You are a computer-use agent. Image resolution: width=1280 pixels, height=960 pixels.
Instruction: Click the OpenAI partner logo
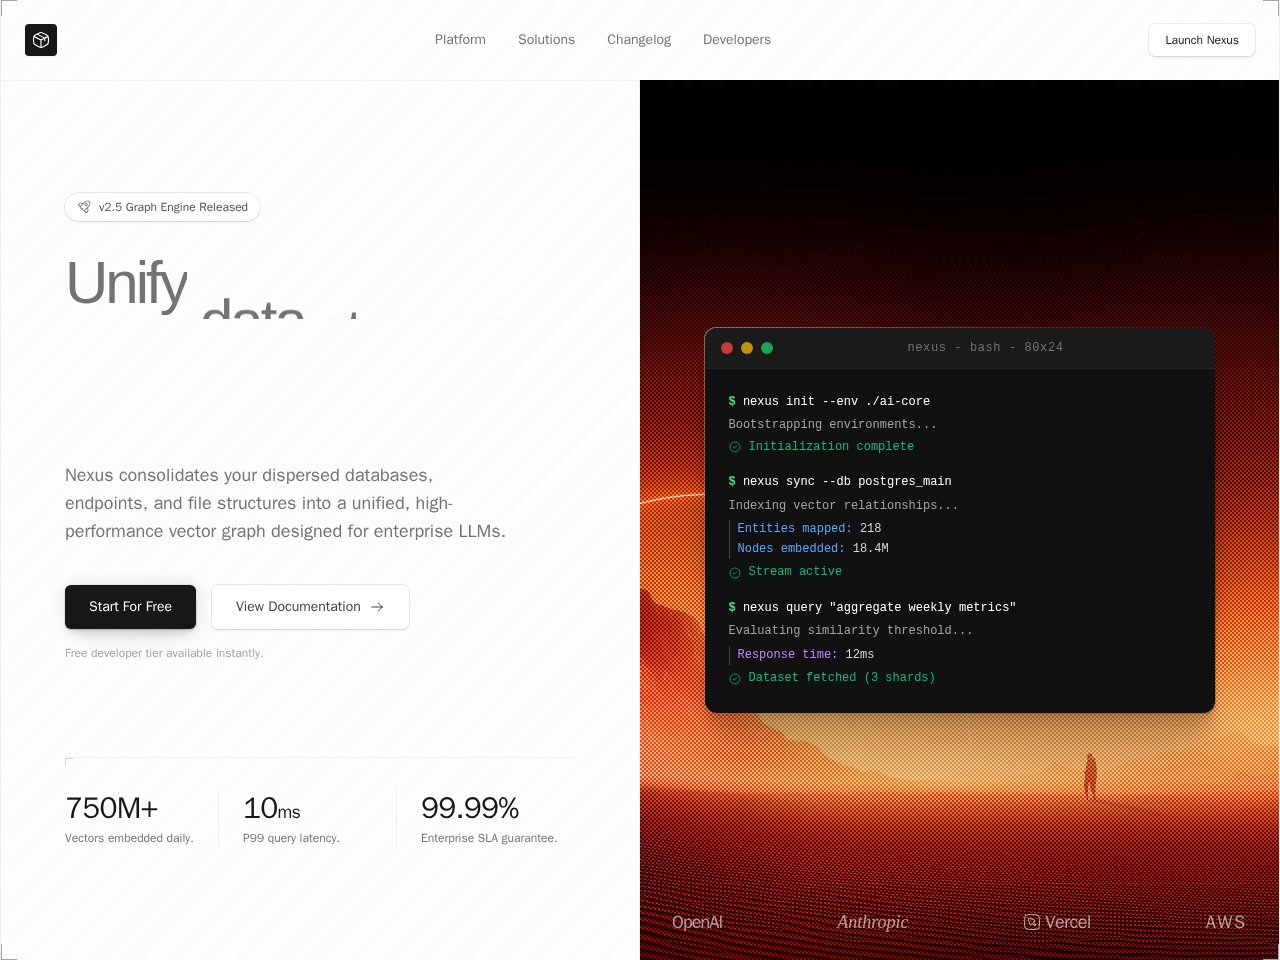coord(697,922)
